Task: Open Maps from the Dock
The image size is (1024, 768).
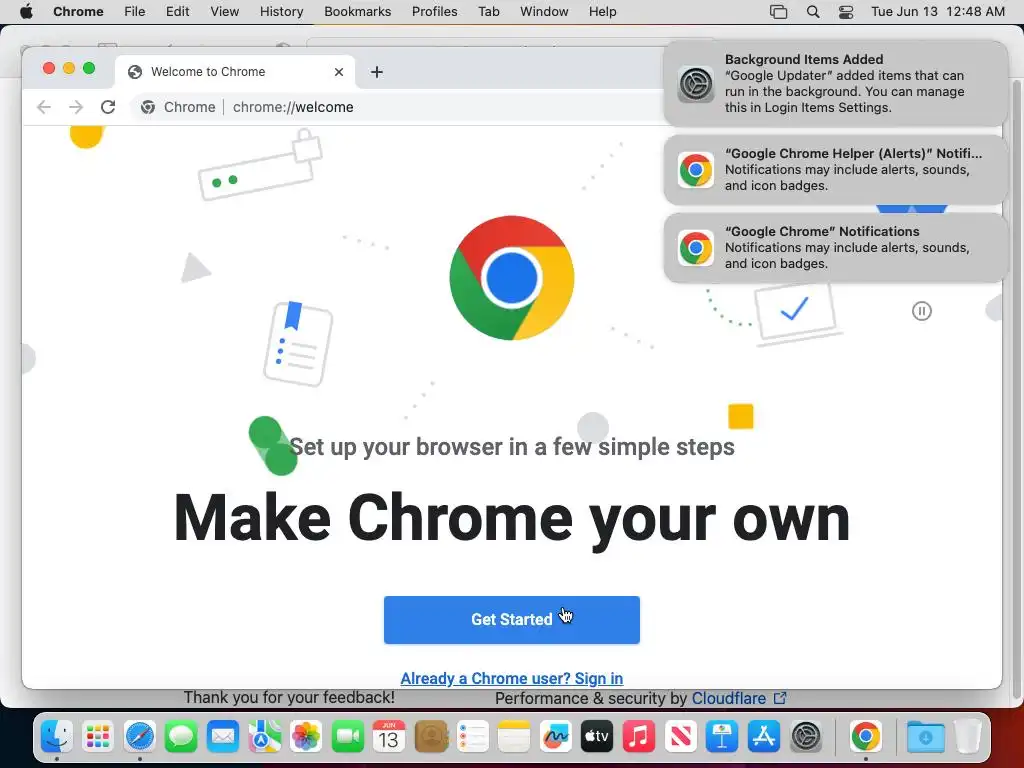Action: click(x=264, y=737)
